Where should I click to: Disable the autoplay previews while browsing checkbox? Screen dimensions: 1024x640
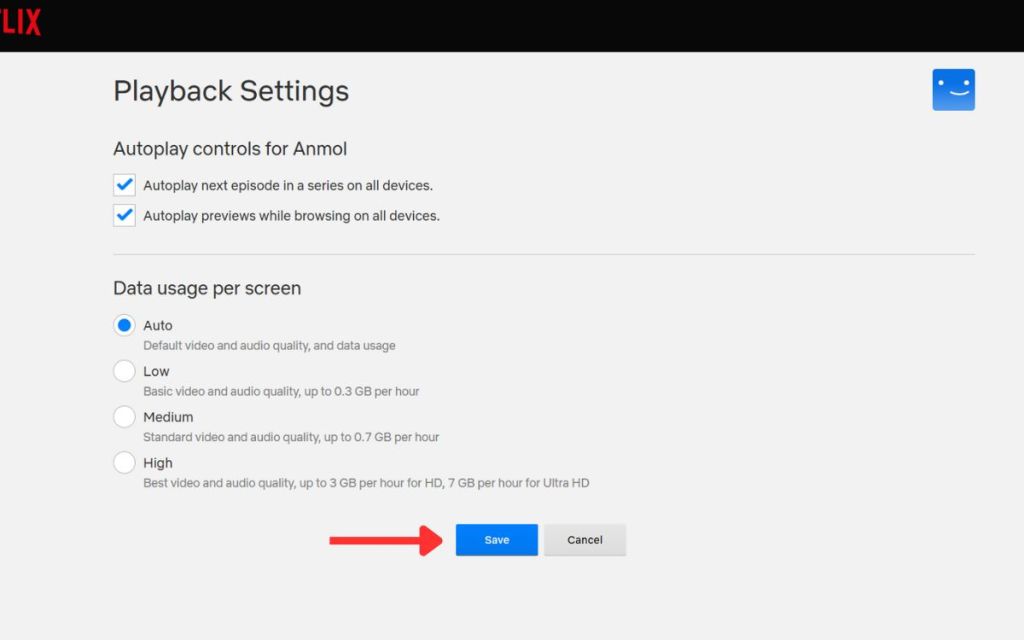point(124,215)
